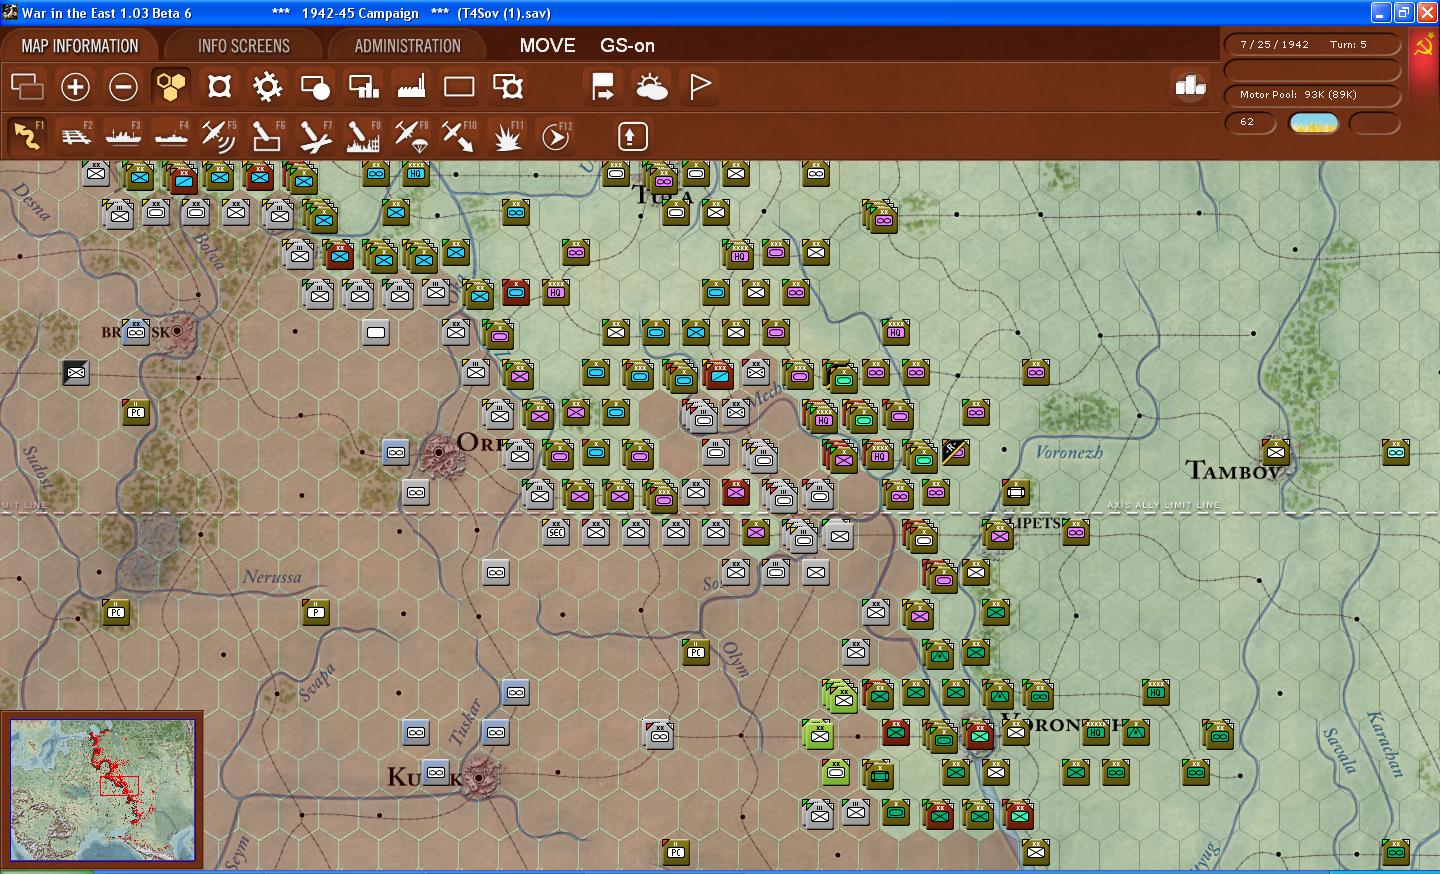Click the rectangle-with-frame overlay icon
This screenshot has width=1440, height=874.
point(508,87)
